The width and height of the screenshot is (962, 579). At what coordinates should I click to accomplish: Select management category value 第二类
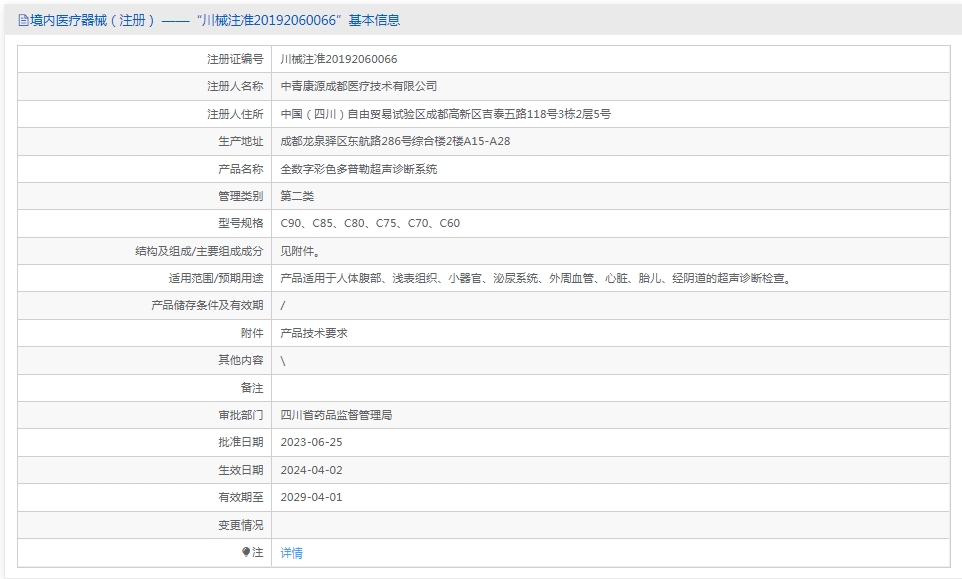click(x=297, y=196)
